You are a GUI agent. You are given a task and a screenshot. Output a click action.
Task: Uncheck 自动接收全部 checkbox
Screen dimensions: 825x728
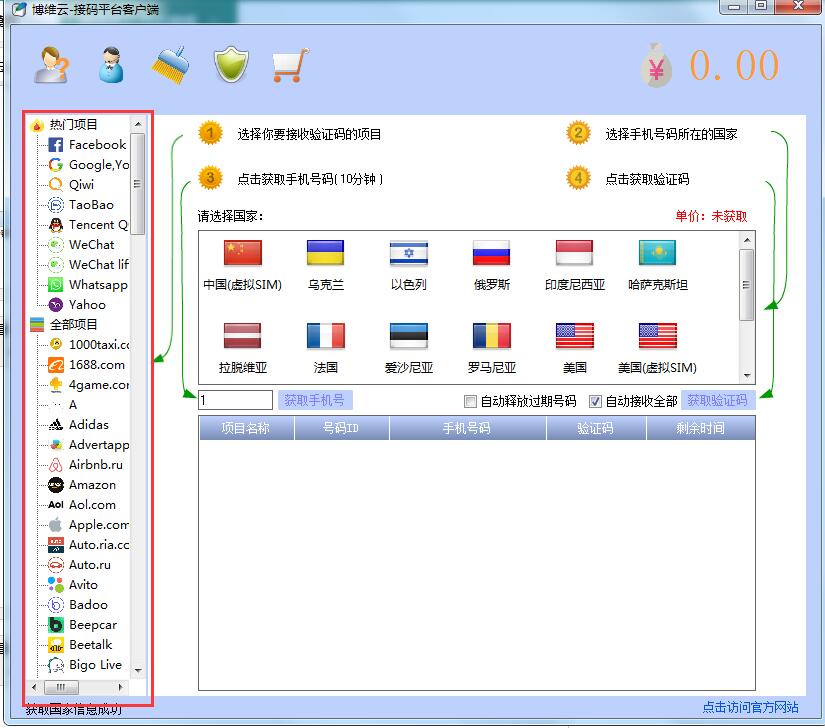595,401
